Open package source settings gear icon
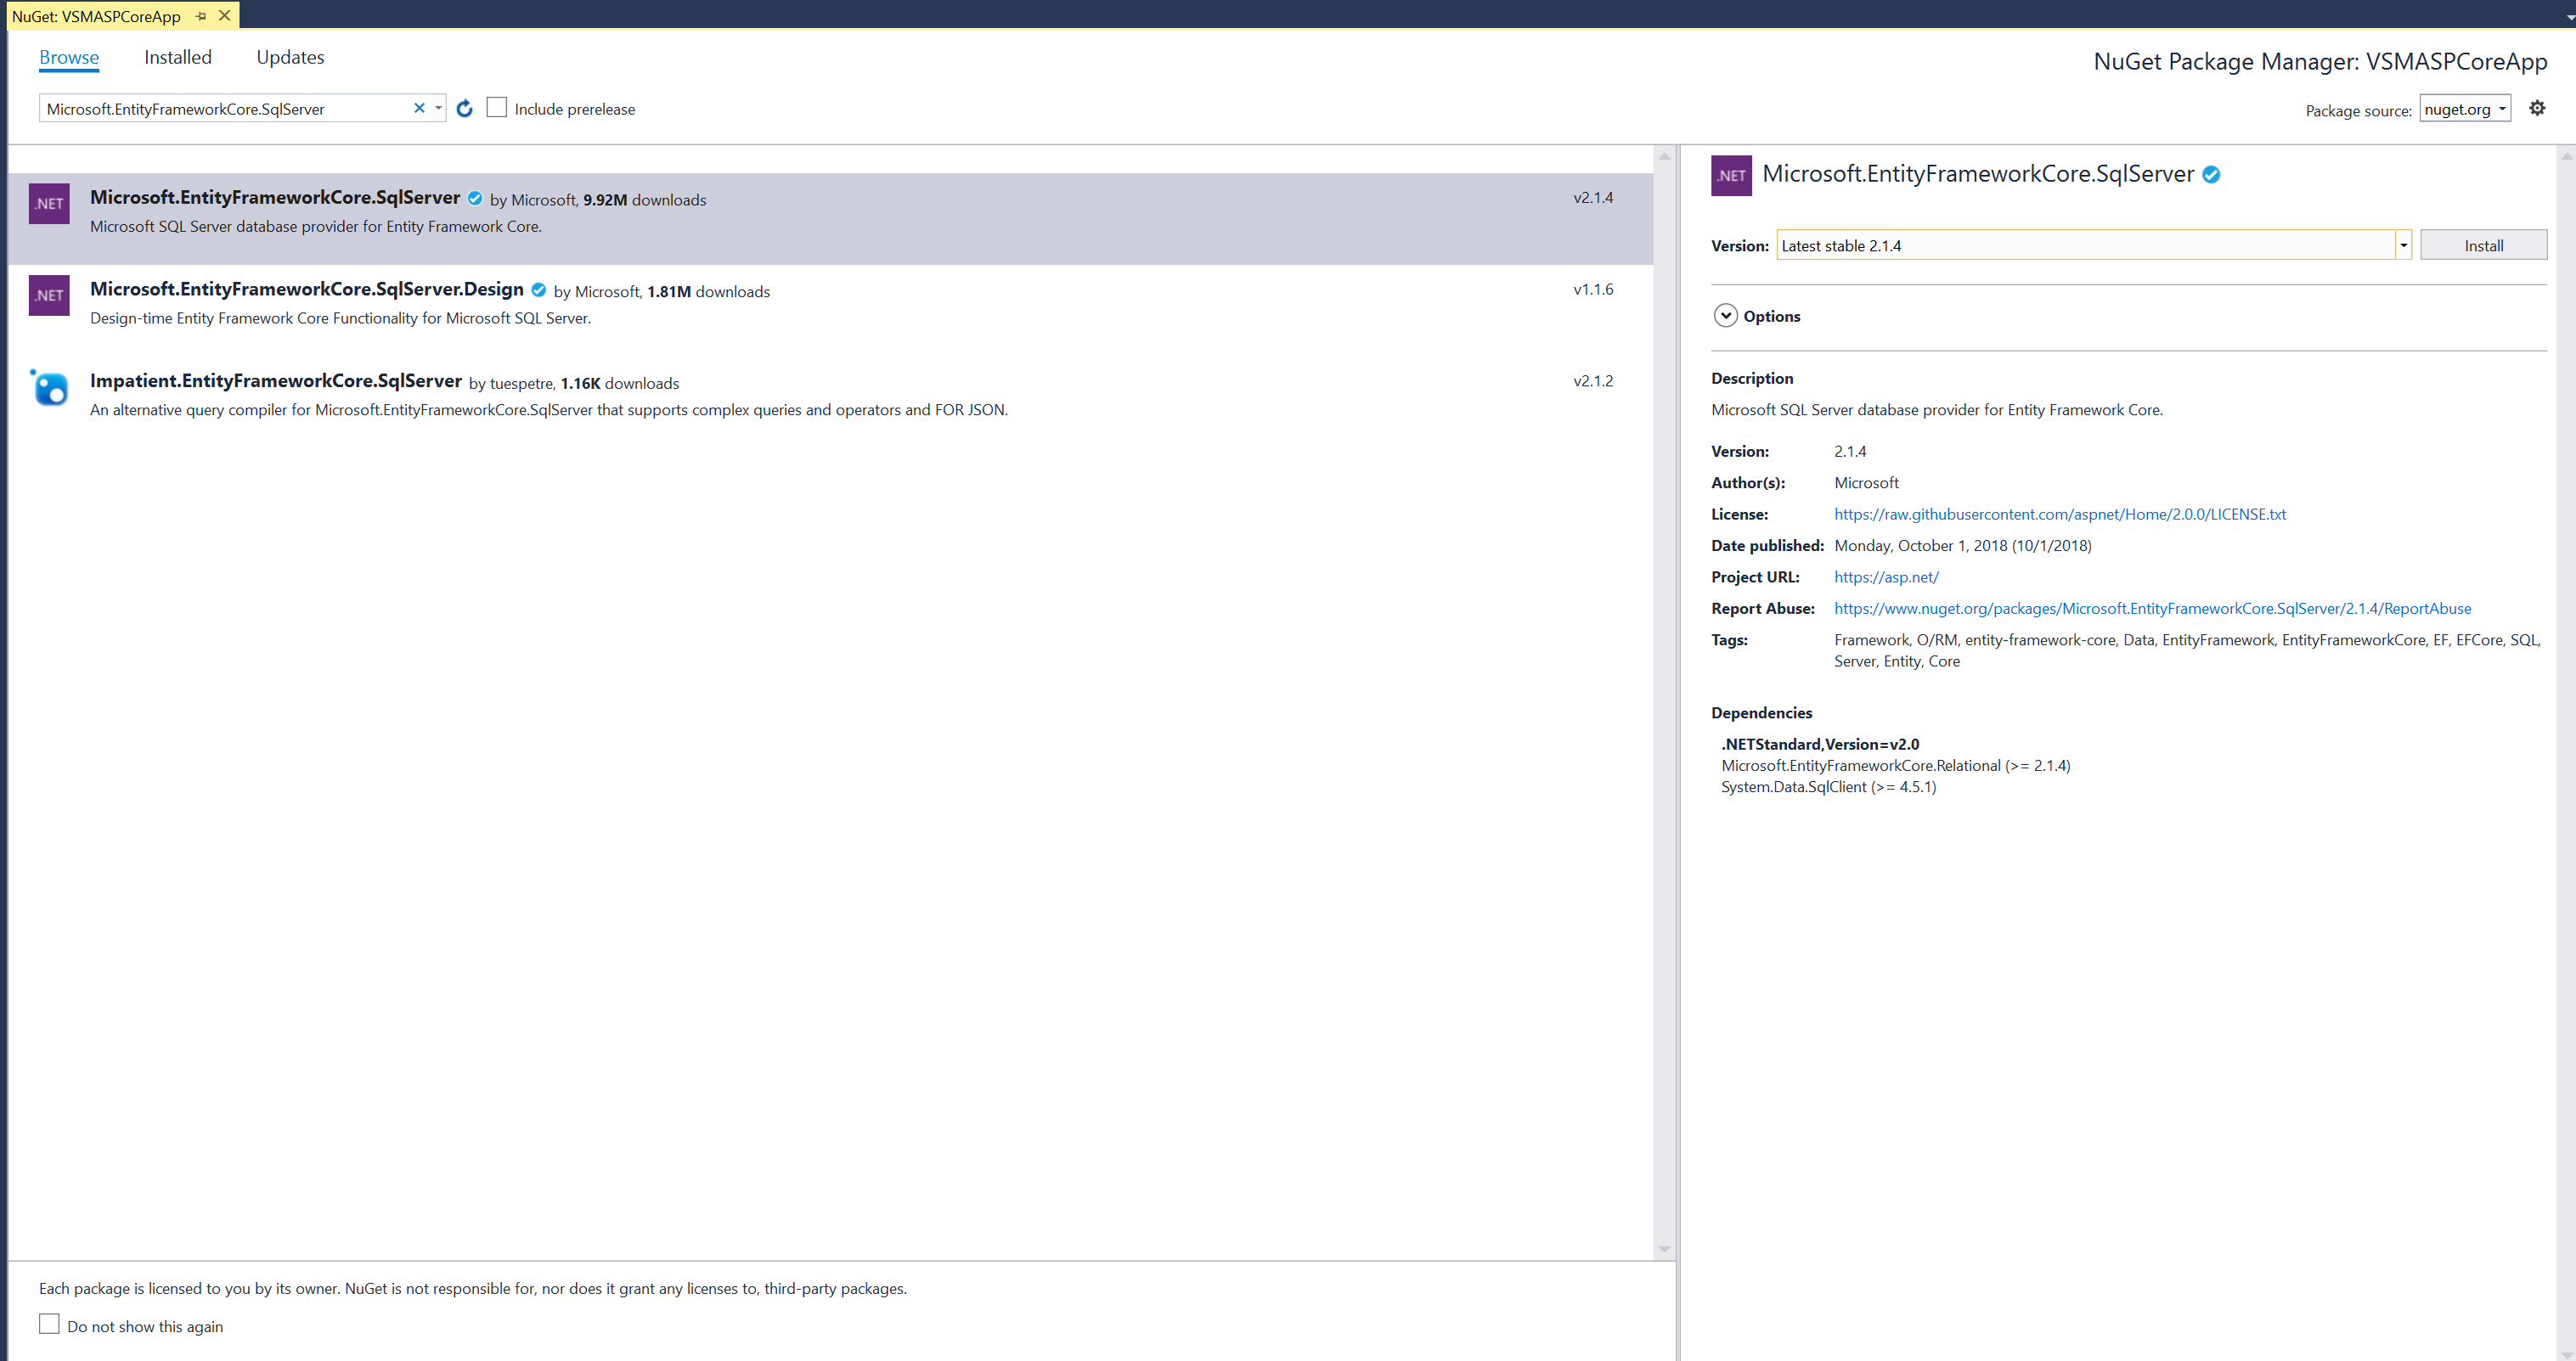The image size is (2576, 1361). tap(2537, 108)
